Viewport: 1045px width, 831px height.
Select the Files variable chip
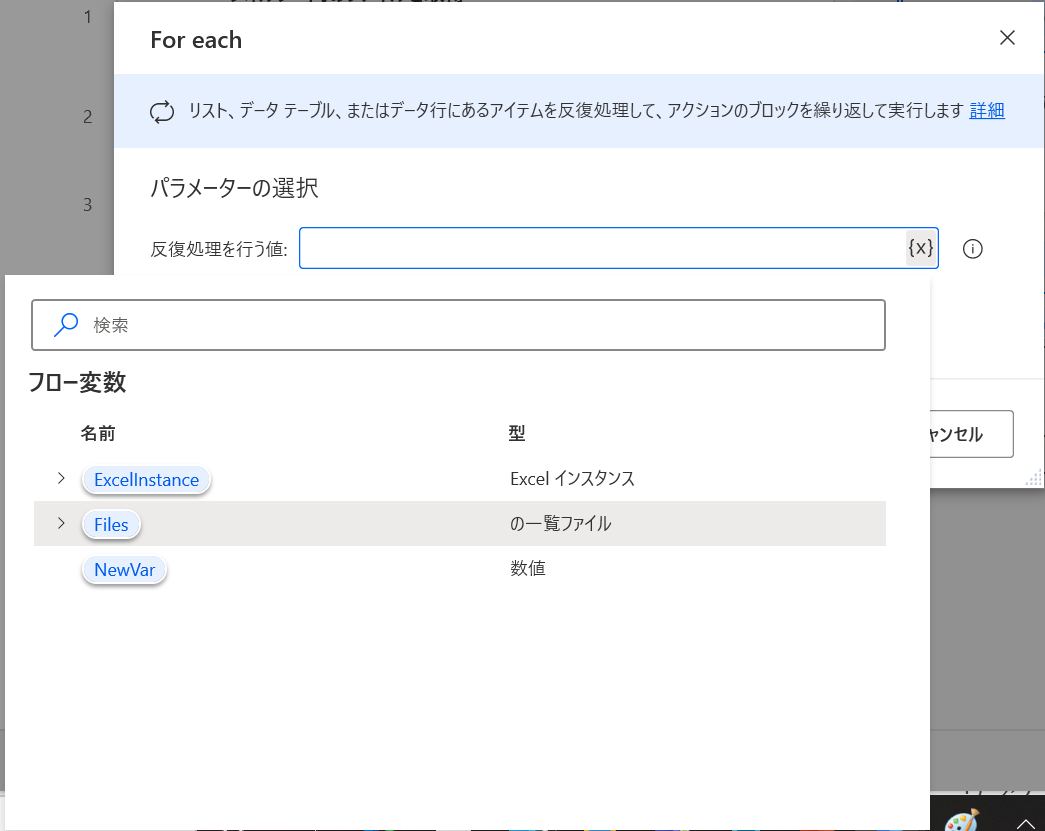pyautogui.click(x=111, y=524)
